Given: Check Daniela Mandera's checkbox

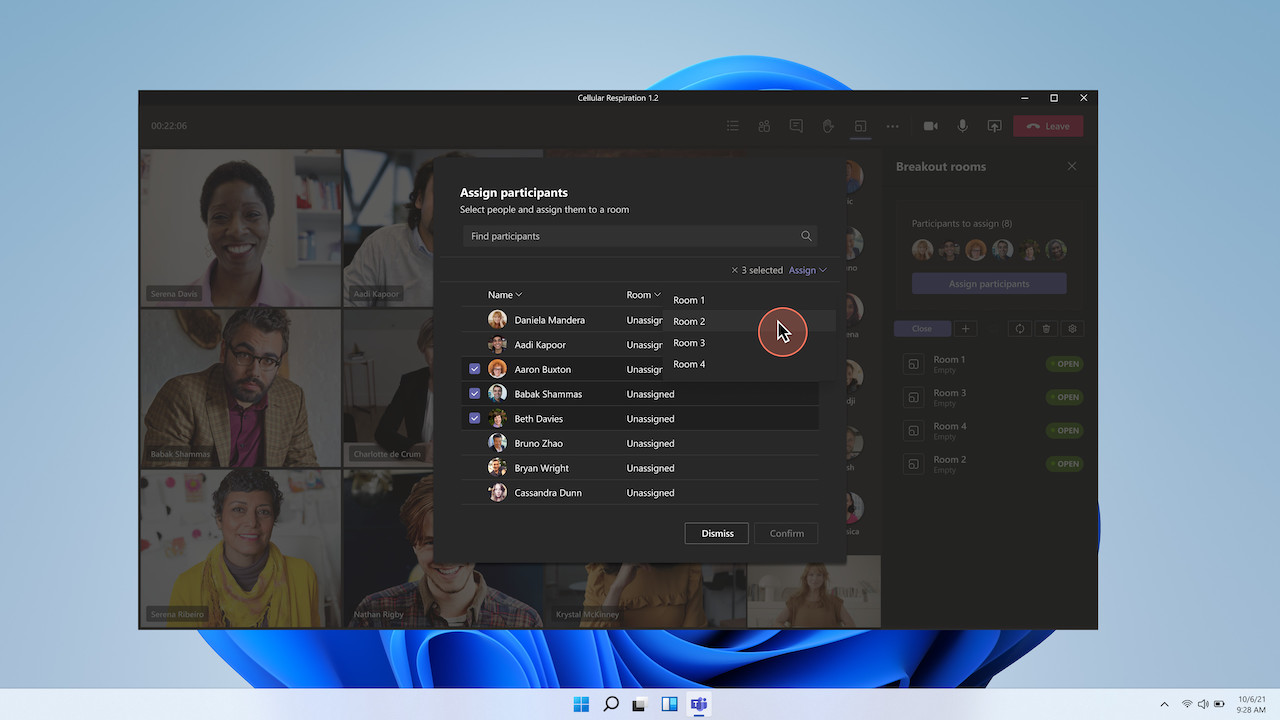Looking at the screenshot, I should point(474,319).
